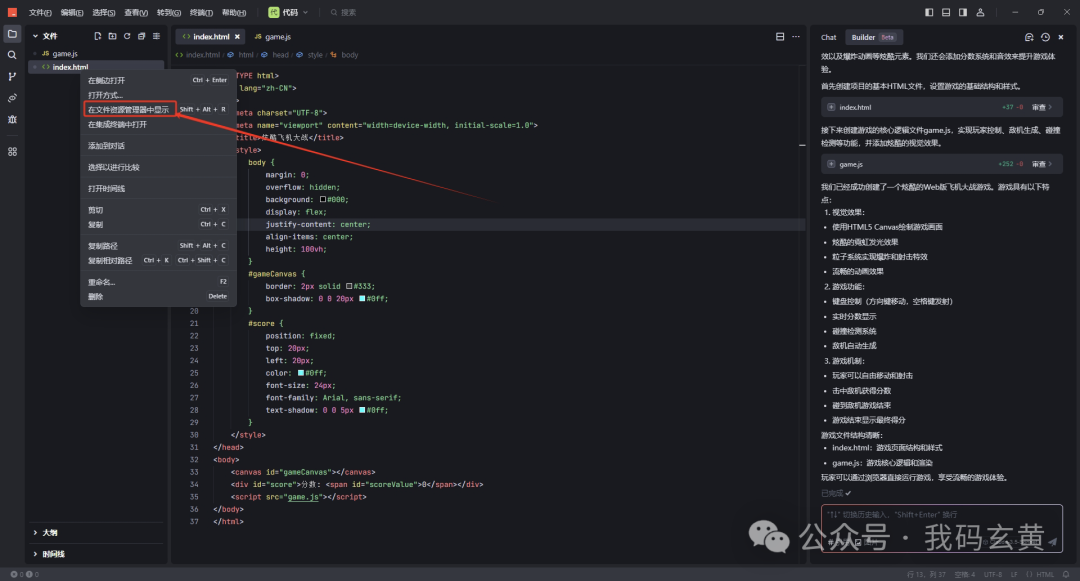Click errors and warnings count in status bar
The height and width of the screenshot is (581, 1080).
click(24, 574)
